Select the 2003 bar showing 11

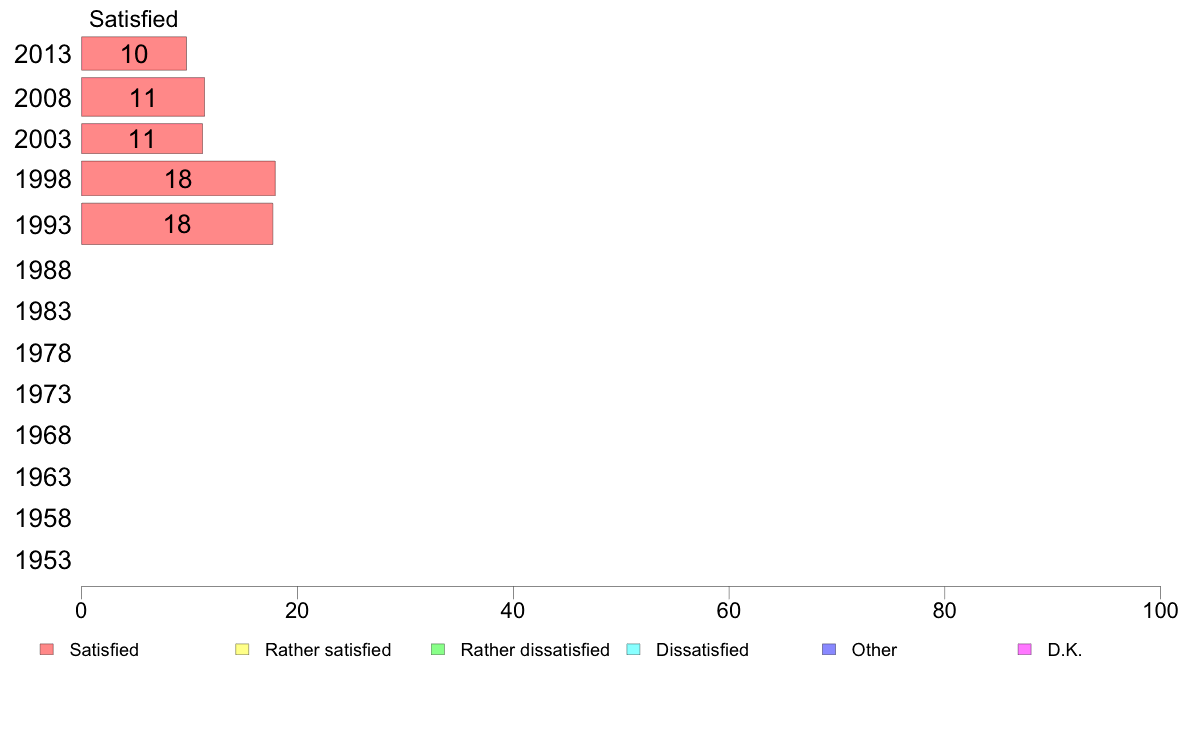[142, 139]
